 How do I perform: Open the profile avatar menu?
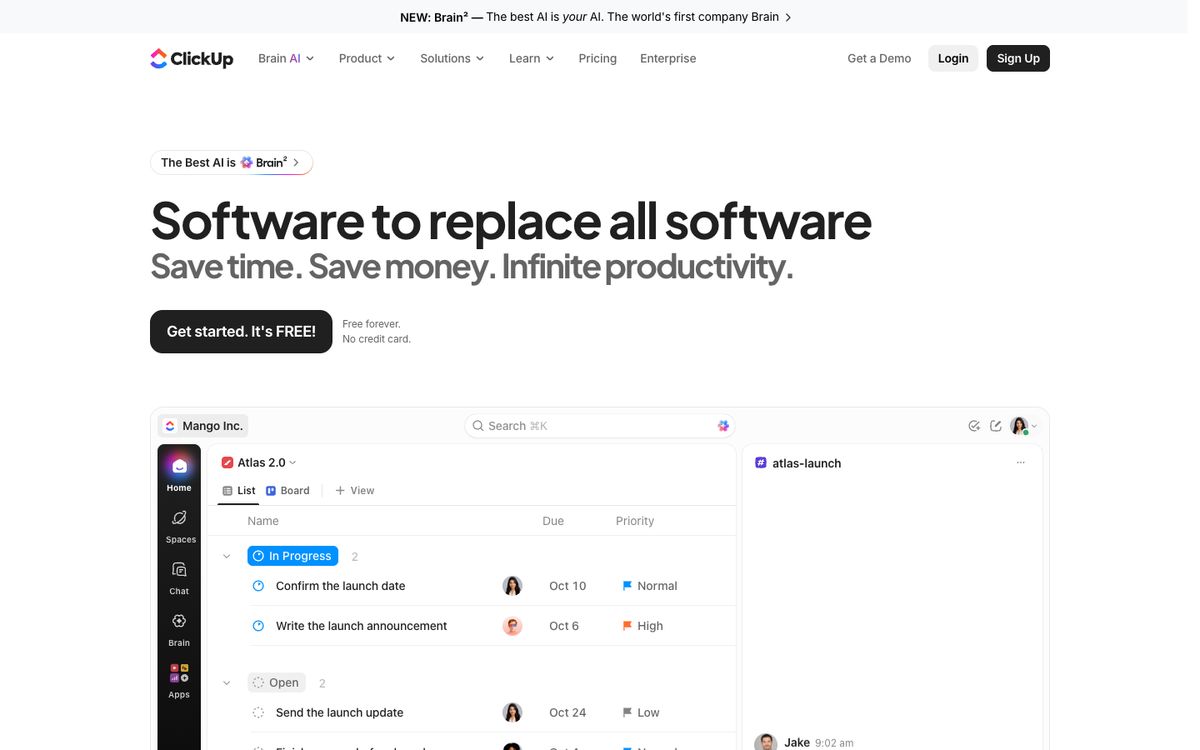click(x=1023, y=426)
